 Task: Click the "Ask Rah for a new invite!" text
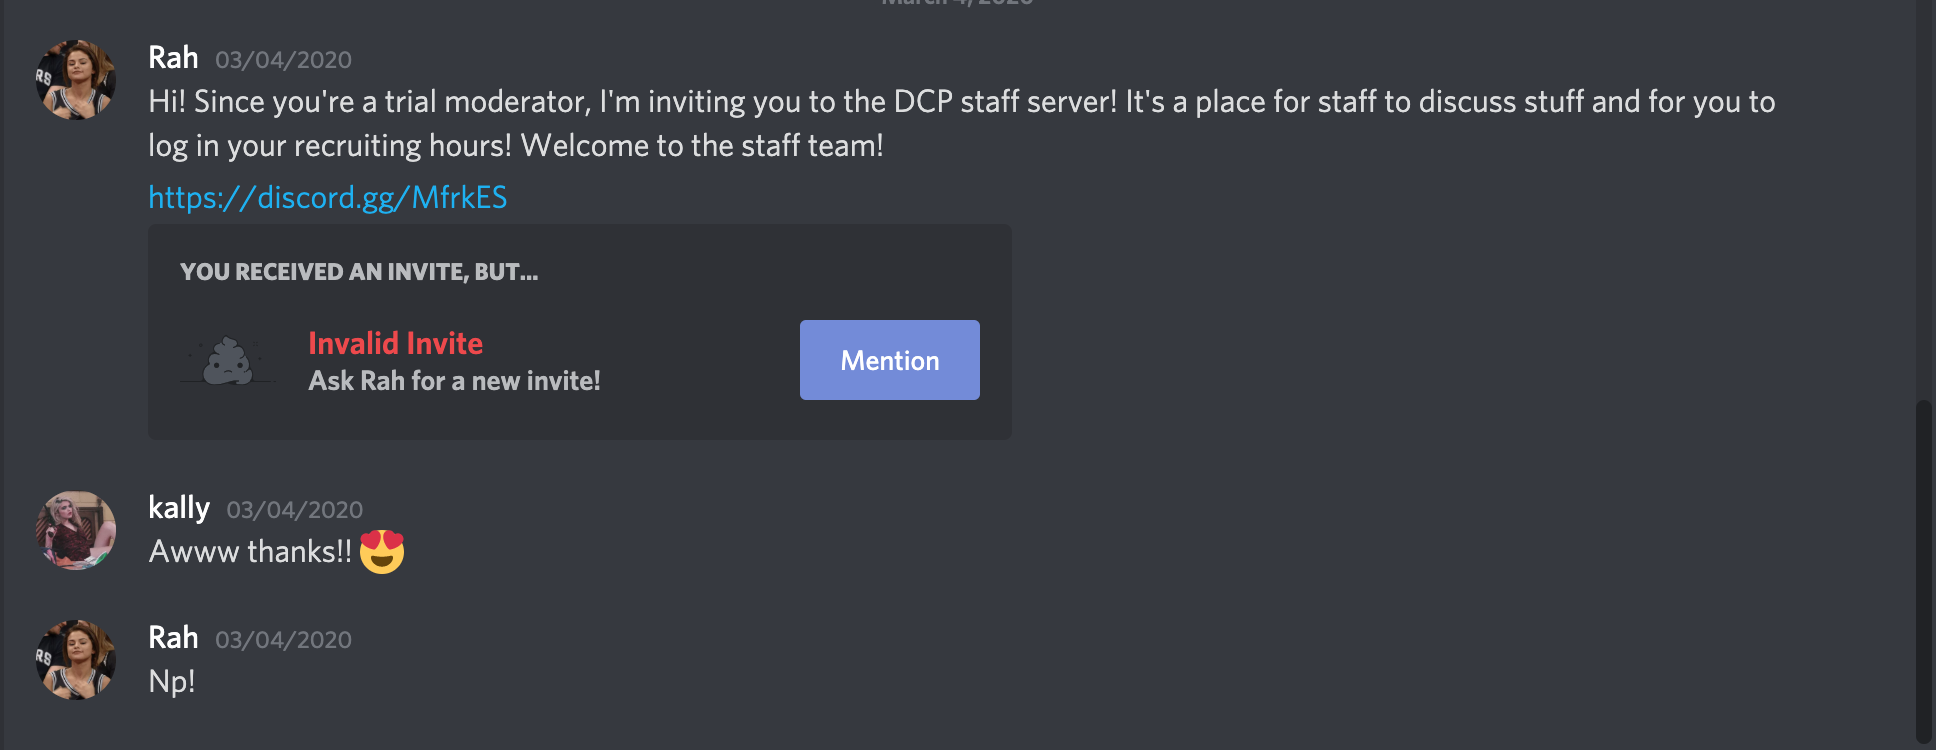coord(454,381)
